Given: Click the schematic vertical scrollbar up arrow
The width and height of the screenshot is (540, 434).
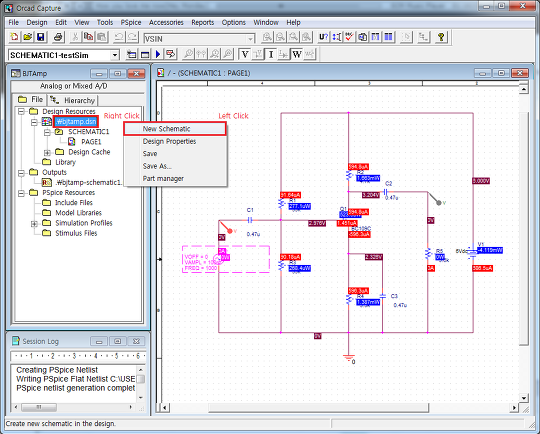Looking at the screenshot, I should click(x=523, y=89).
